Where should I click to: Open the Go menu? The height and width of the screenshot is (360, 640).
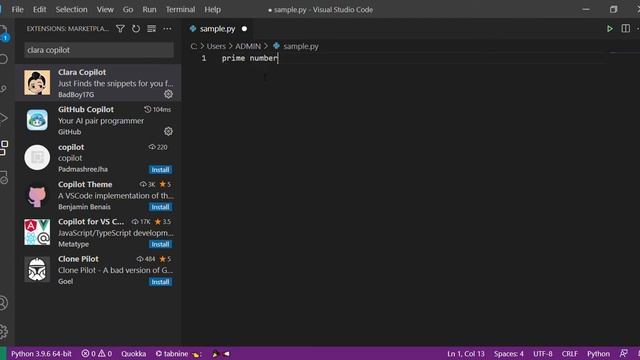[x=128, y=9]
